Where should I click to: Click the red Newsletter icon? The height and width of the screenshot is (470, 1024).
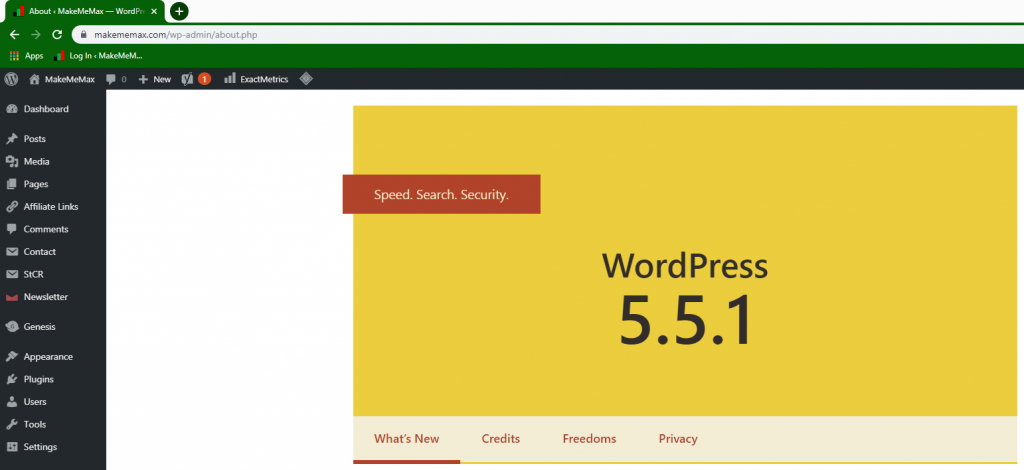(x=12, y=297)
